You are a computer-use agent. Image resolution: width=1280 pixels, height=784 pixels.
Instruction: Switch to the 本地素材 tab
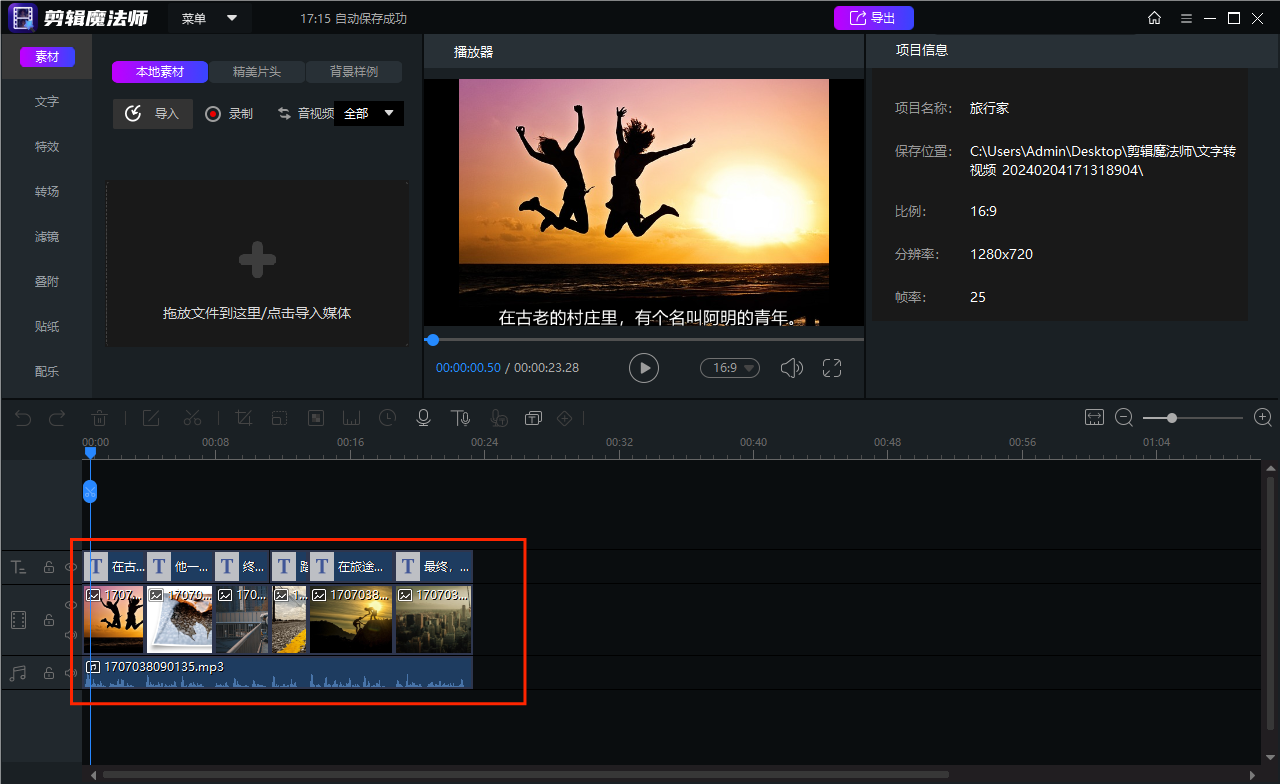click(160, 72)
